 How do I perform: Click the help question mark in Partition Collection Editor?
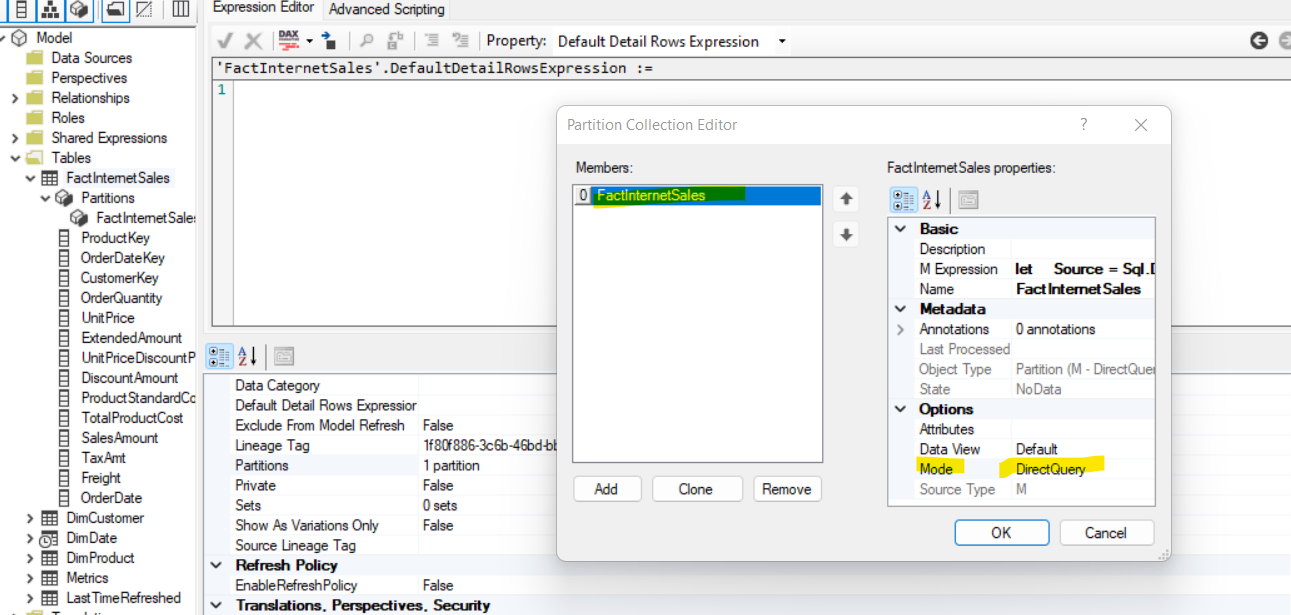(x=1083, y=125)
